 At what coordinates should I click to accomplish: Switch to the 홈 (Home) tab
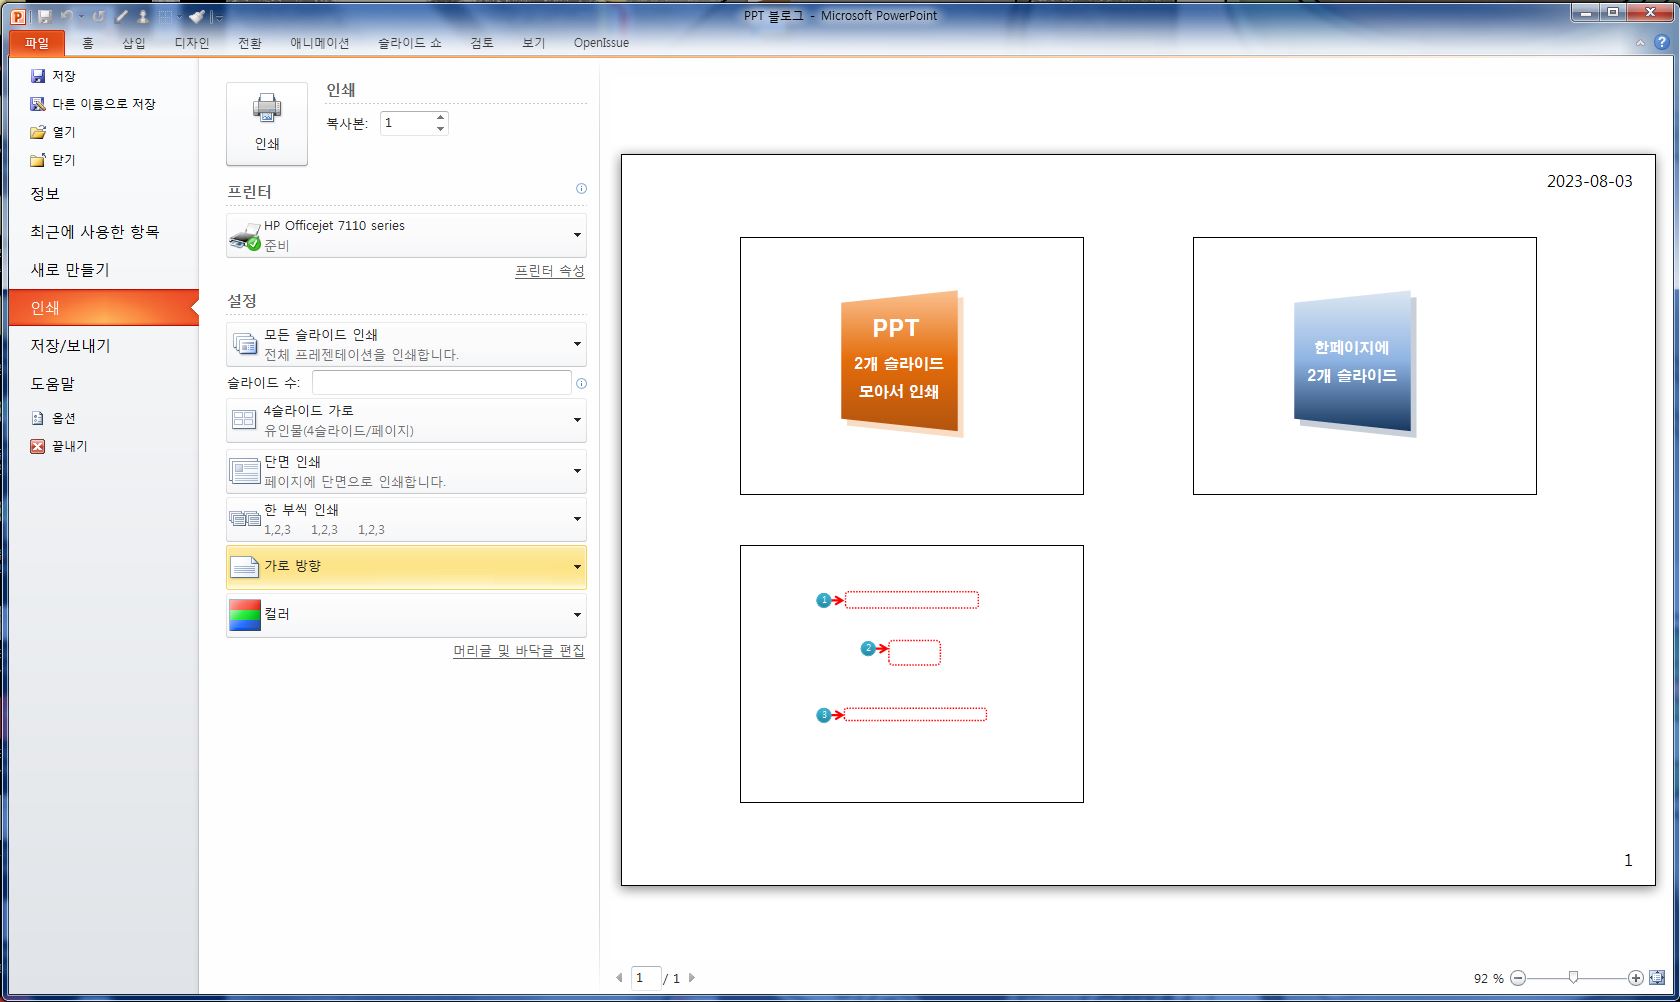coord(88,43)
